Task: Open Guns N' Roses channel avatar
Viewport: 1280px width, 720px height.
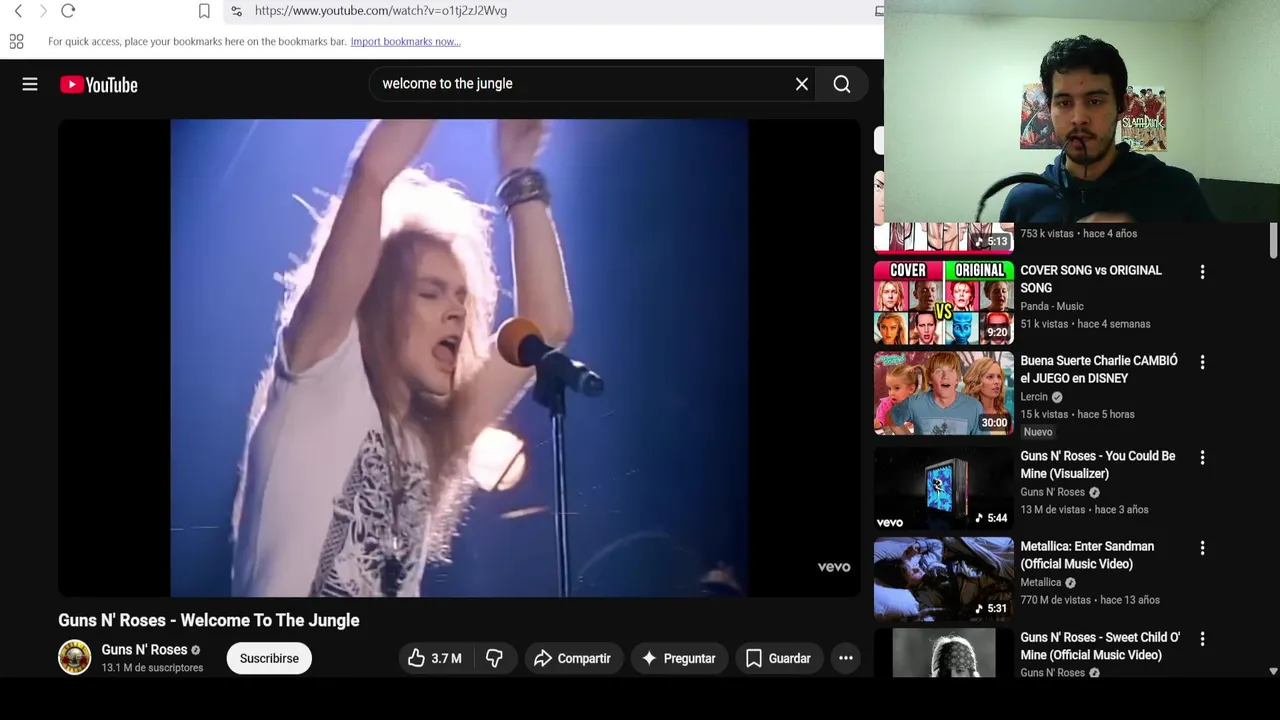Action: click(x=74, y=658)
